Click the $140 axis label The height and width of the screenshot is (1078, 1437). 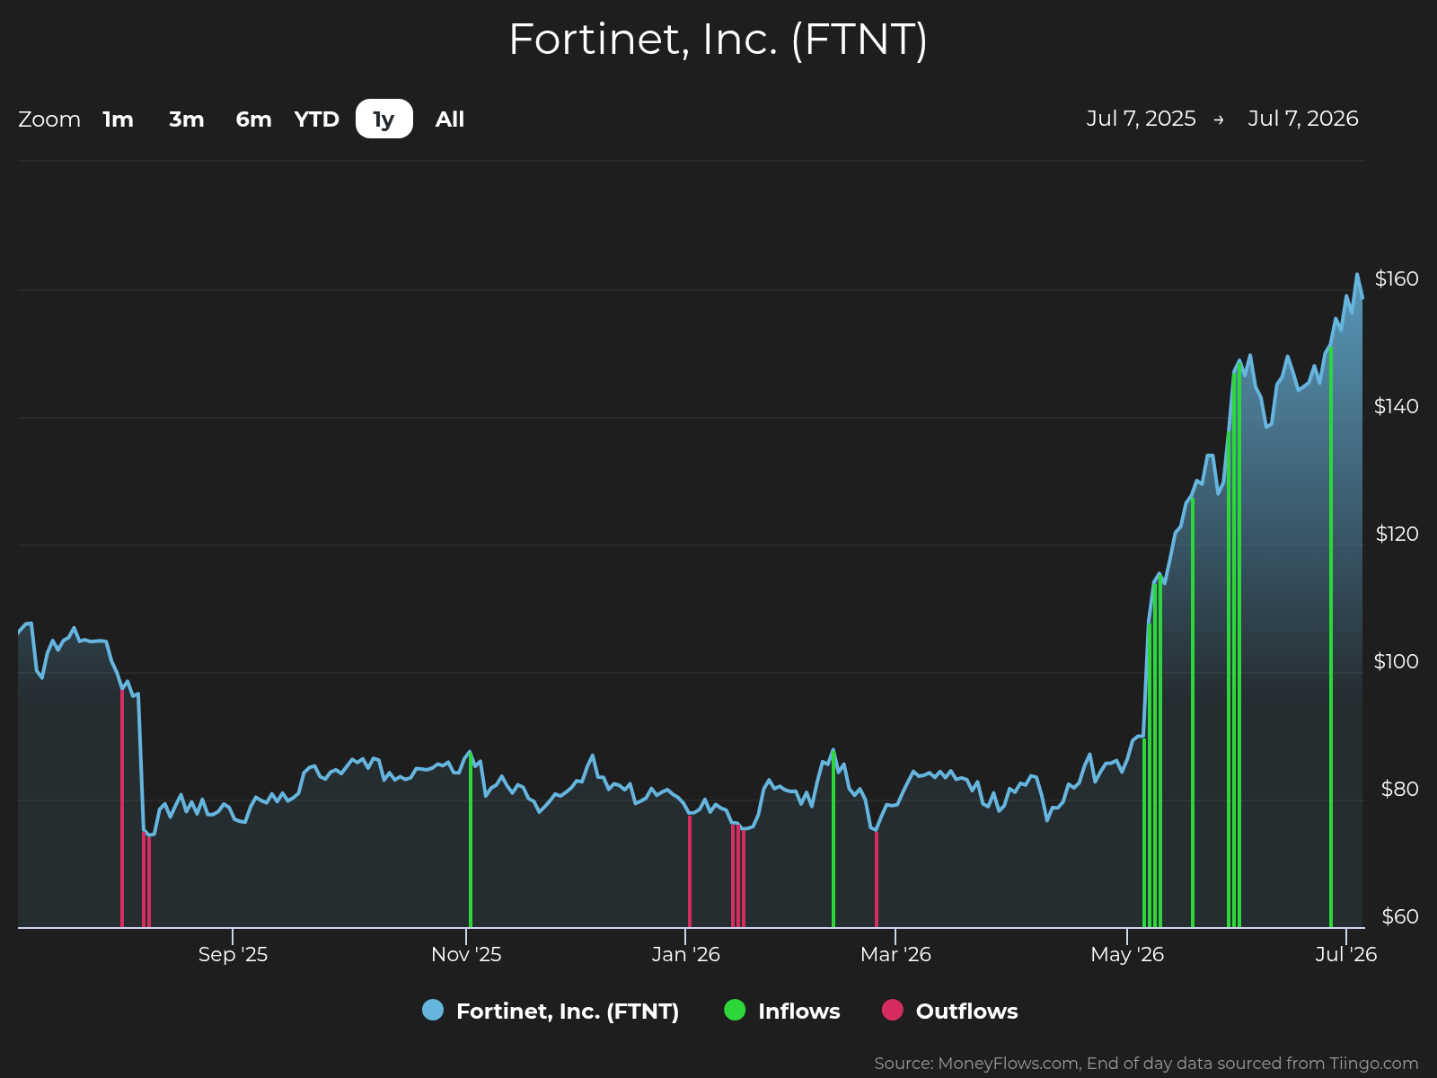point(1396,406)
